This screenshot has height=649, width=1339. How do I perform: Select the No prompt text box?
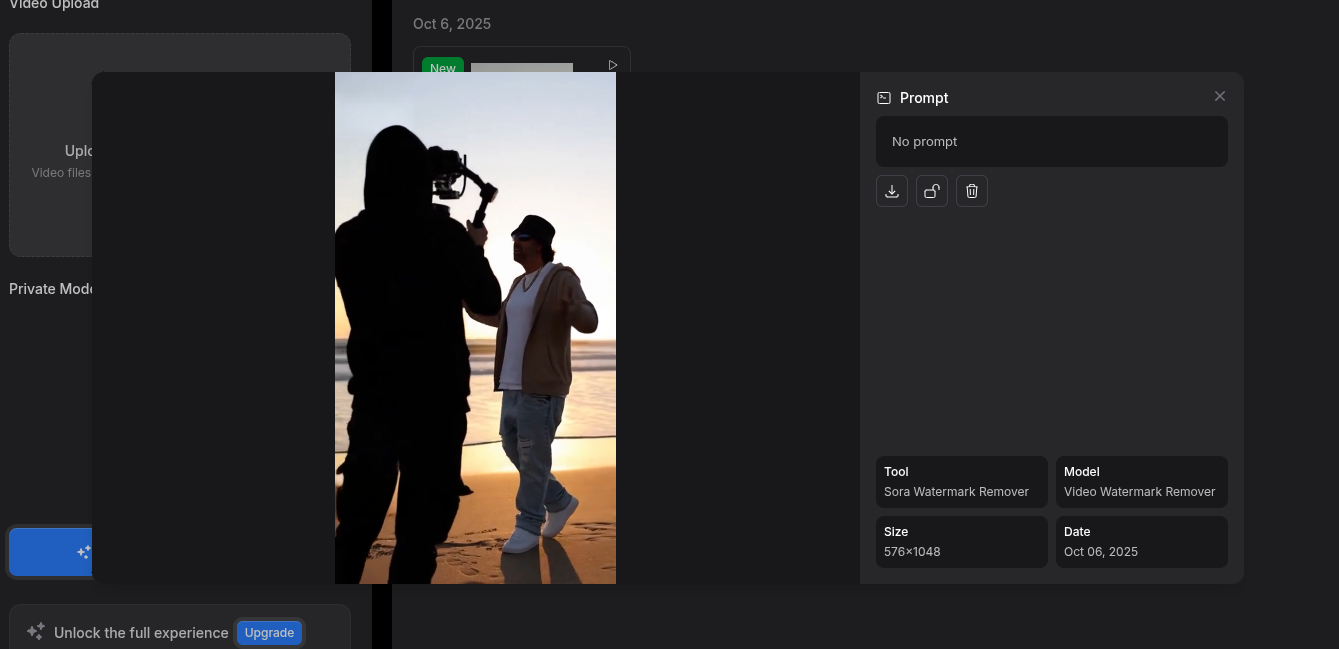click(1051, 141)
